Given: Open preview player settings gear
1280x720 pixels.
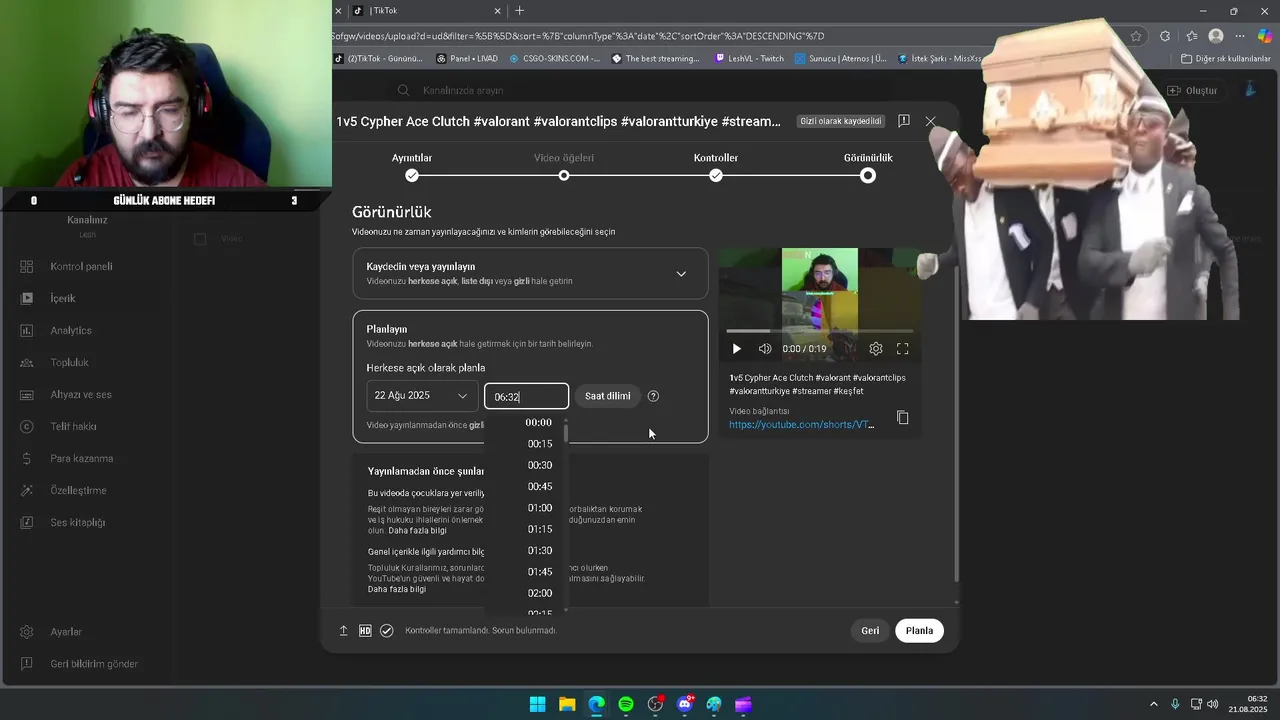Looking at the screenshot, I should point(876,349).
